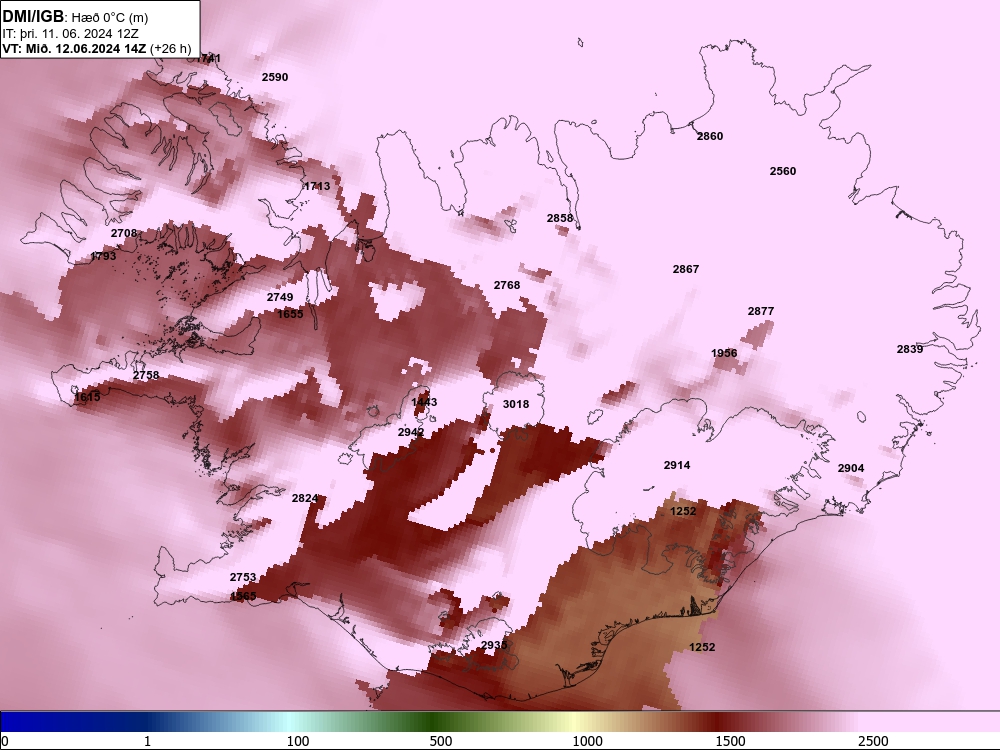Select the VT Mið. 12.06.2024 14Z line
Image resolution: width=1000 pixels, height=750 pixels.
click(97, 48)
